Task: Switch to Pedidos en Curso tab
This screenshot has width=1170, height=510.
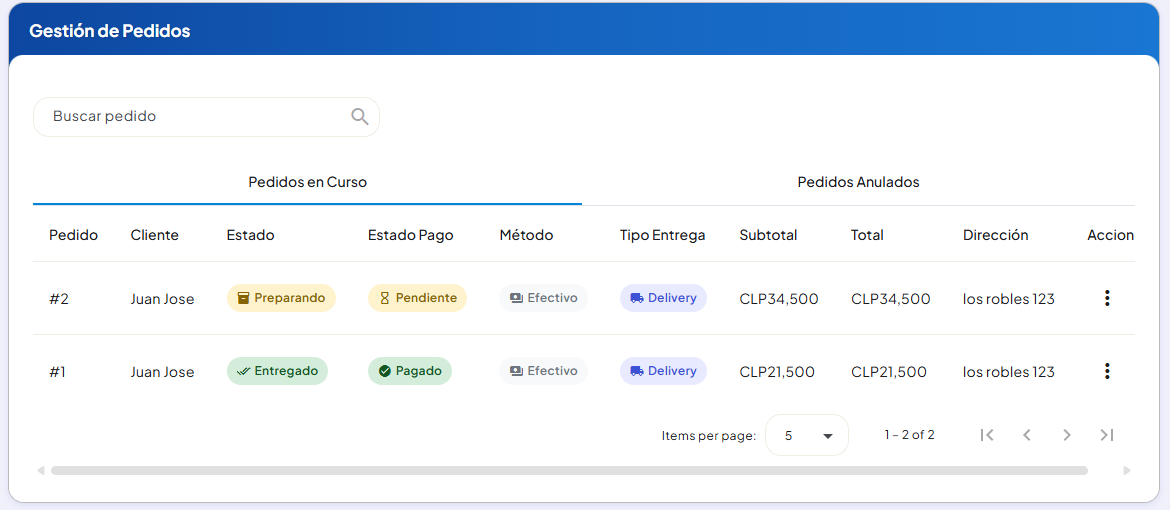Action: pyautogui.click(x=307, y=182)
